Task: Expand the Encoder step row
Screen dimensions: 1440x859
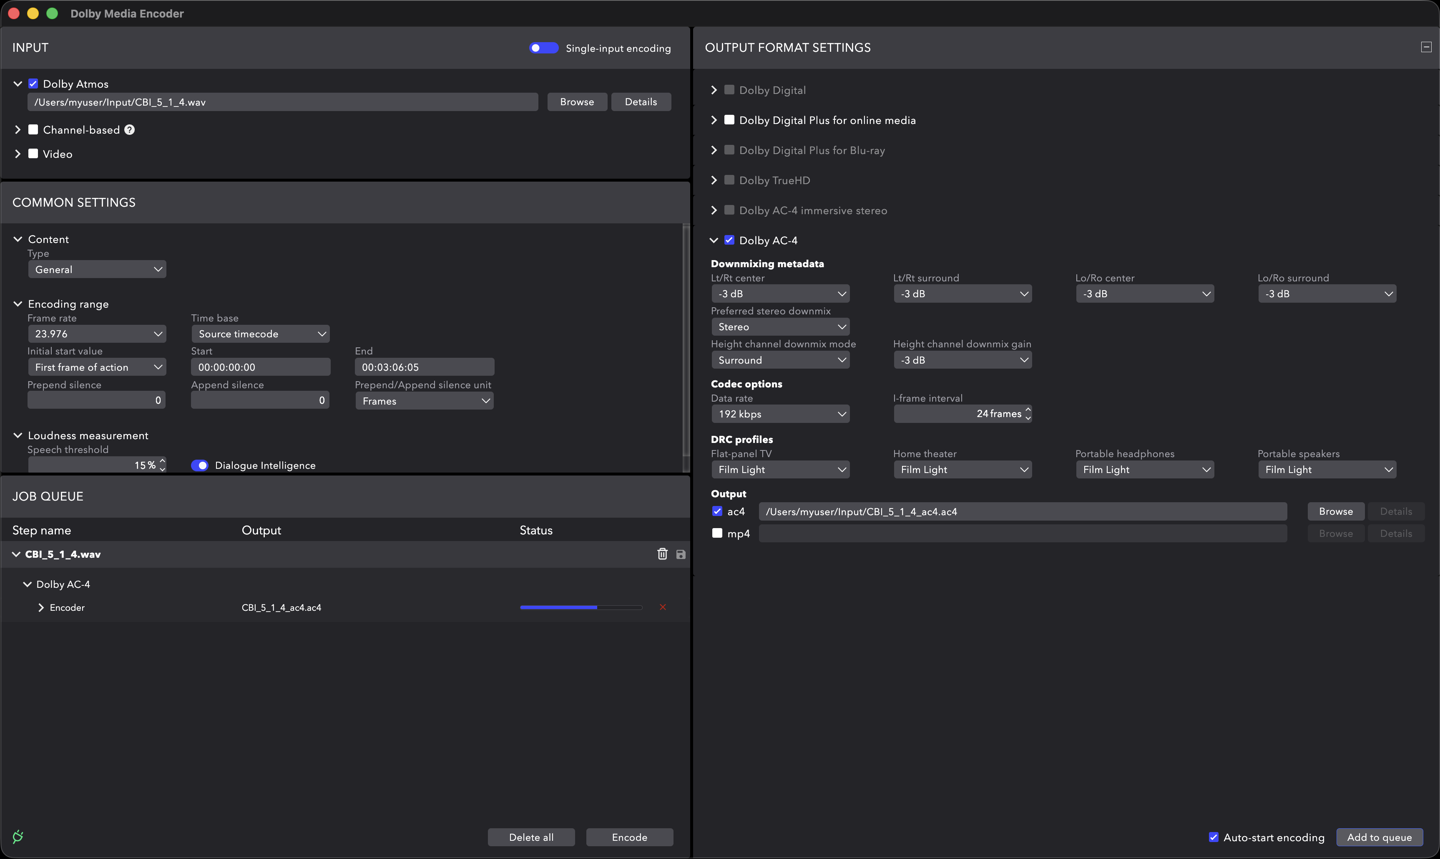Action: (x=41, y=608)
